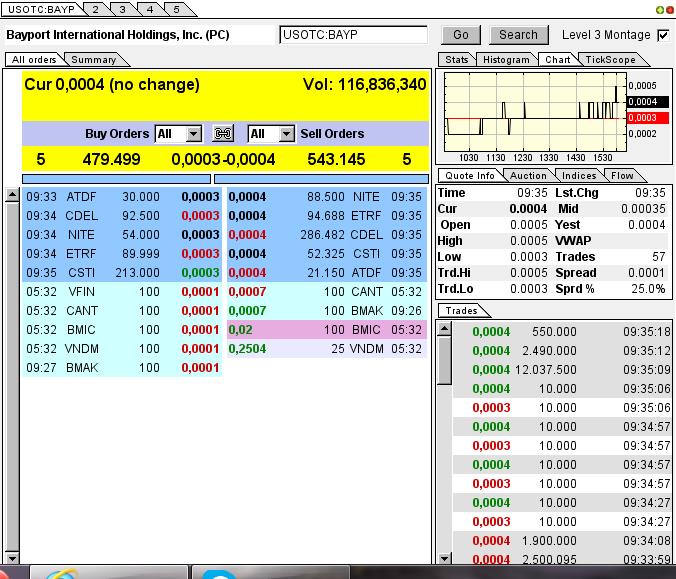Screen dimensions: 676x579
Task: Select the NITE sell order of 88.500
Action: [x=327, y=197]
